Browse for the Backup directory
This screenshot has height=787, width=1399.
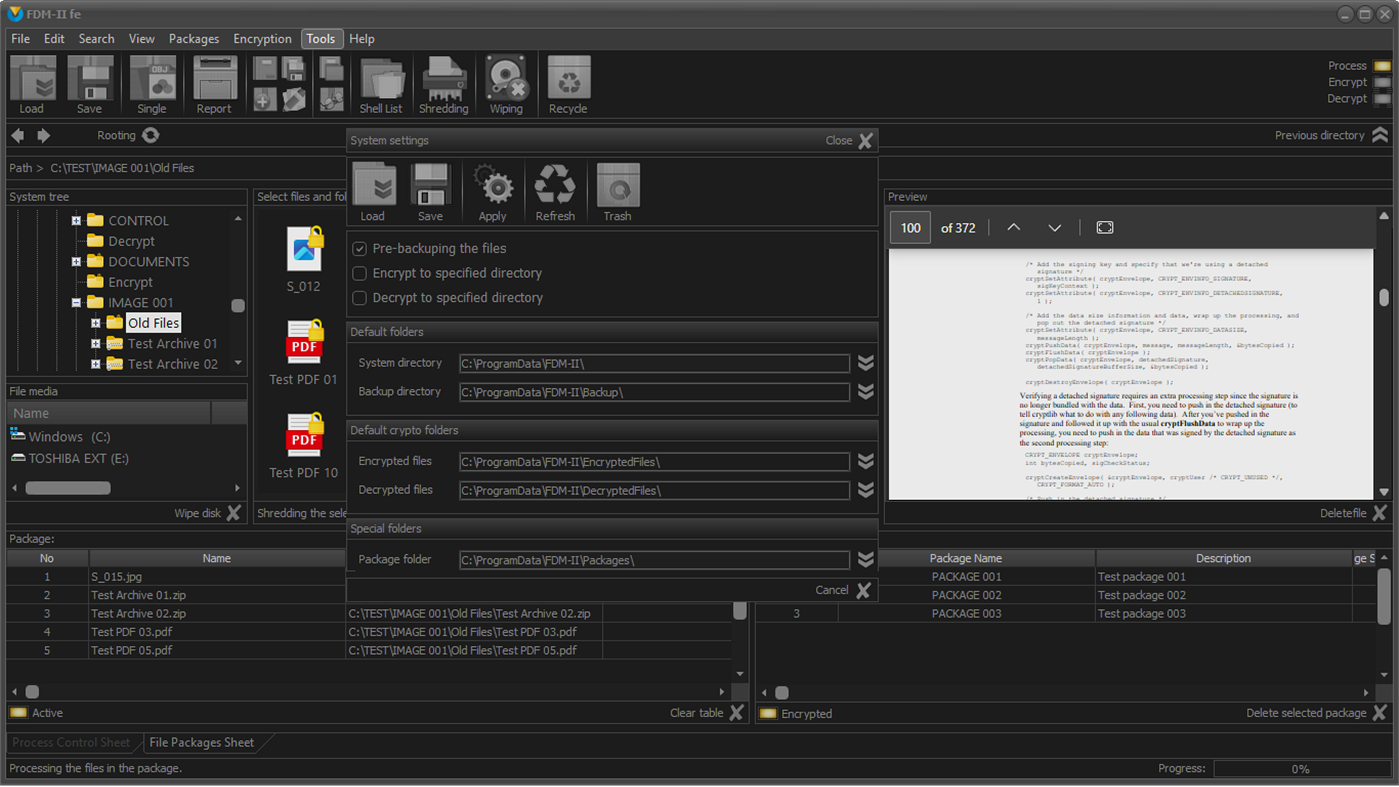866,392
